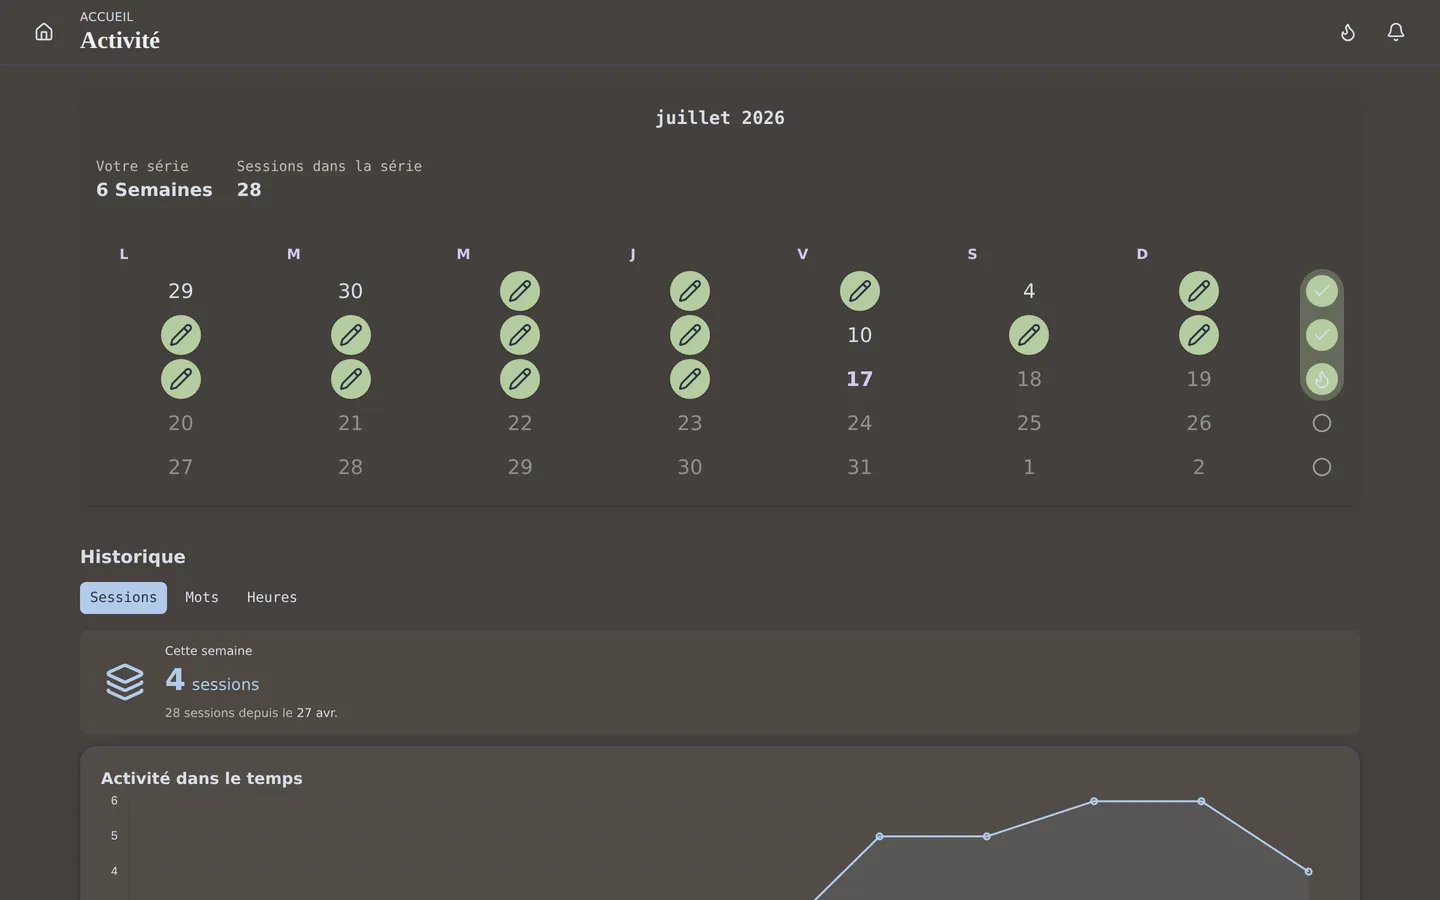Click the 4 sessions count
1440x900 pixels.
212,680
